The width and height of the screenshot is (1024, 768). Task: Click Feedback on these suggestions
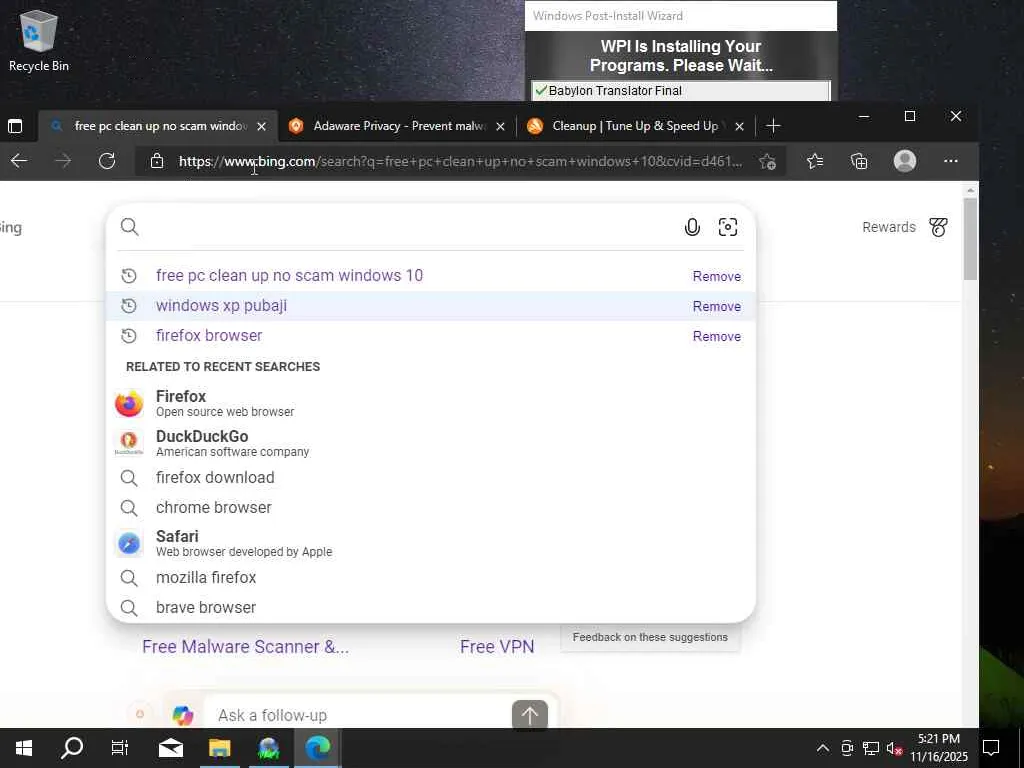(x=650, y=637)
